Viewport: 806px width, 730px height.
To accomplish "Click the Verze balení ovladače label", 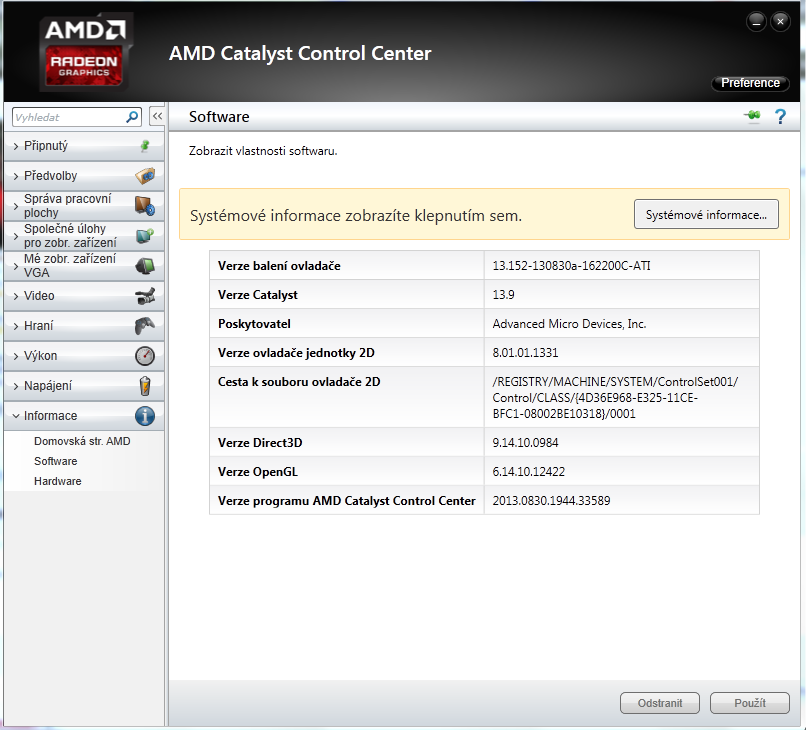I will [279, 266].
